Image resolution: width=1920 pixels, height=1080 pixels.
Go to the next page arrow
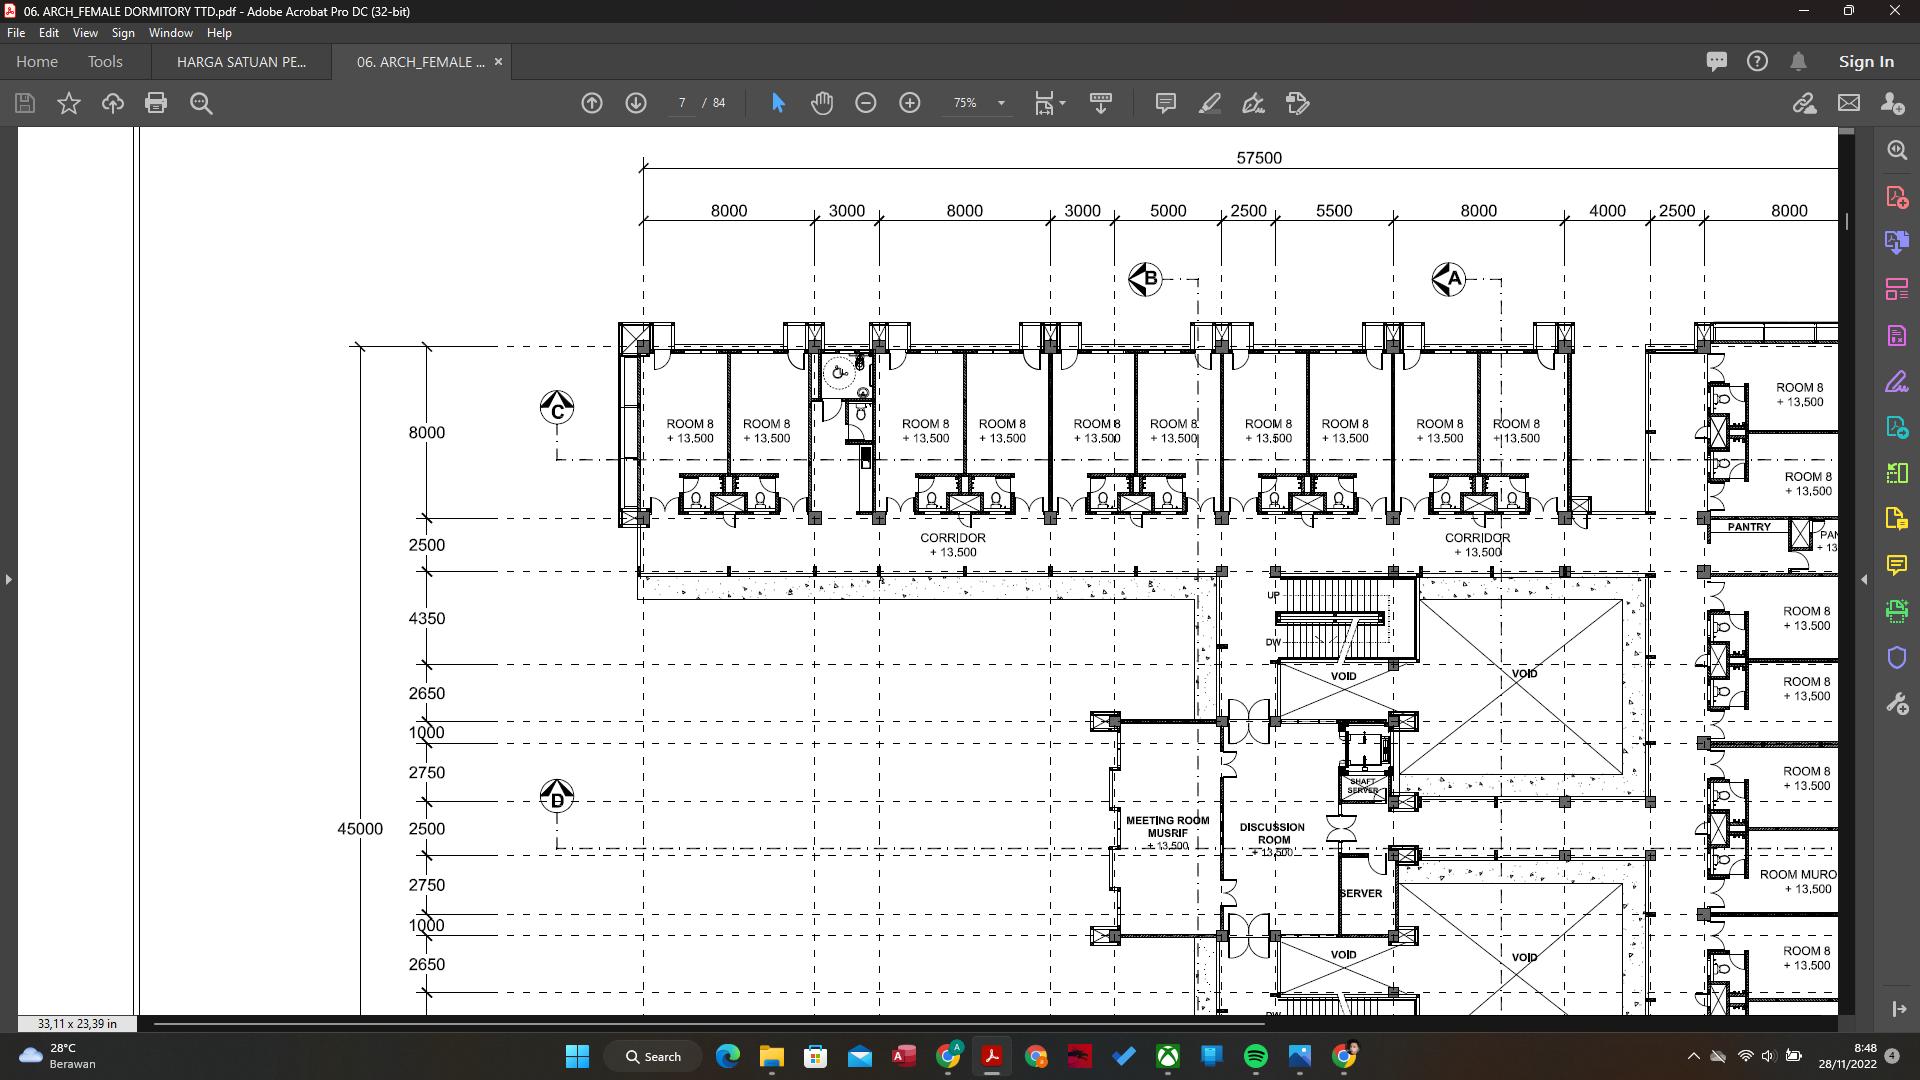(x=636, y=103)
